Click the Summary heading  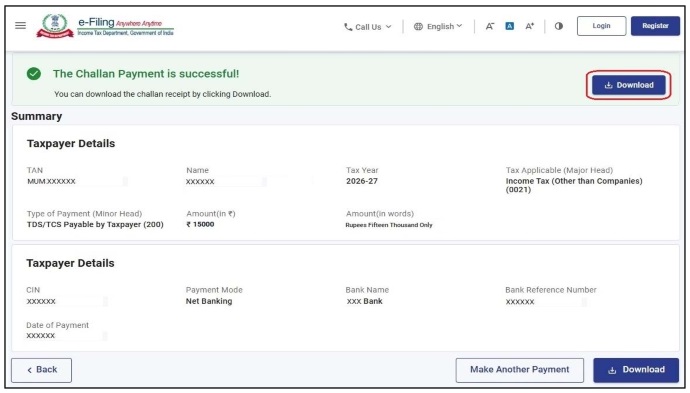pos(37,117)
